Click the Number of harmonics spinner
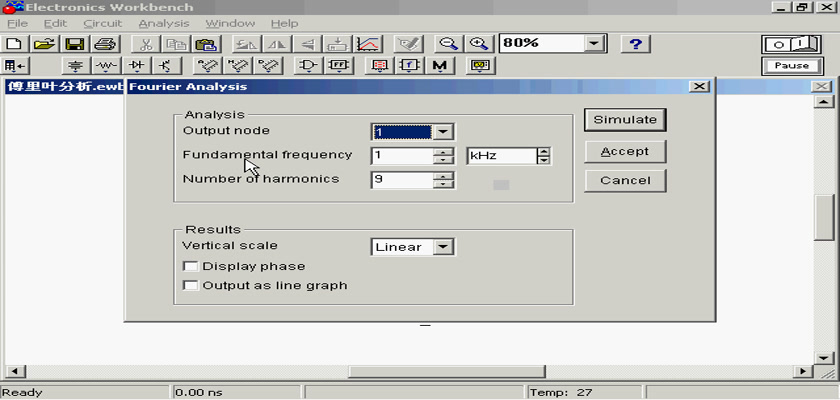This screenshot has height=400, width=840. (443, 180)
